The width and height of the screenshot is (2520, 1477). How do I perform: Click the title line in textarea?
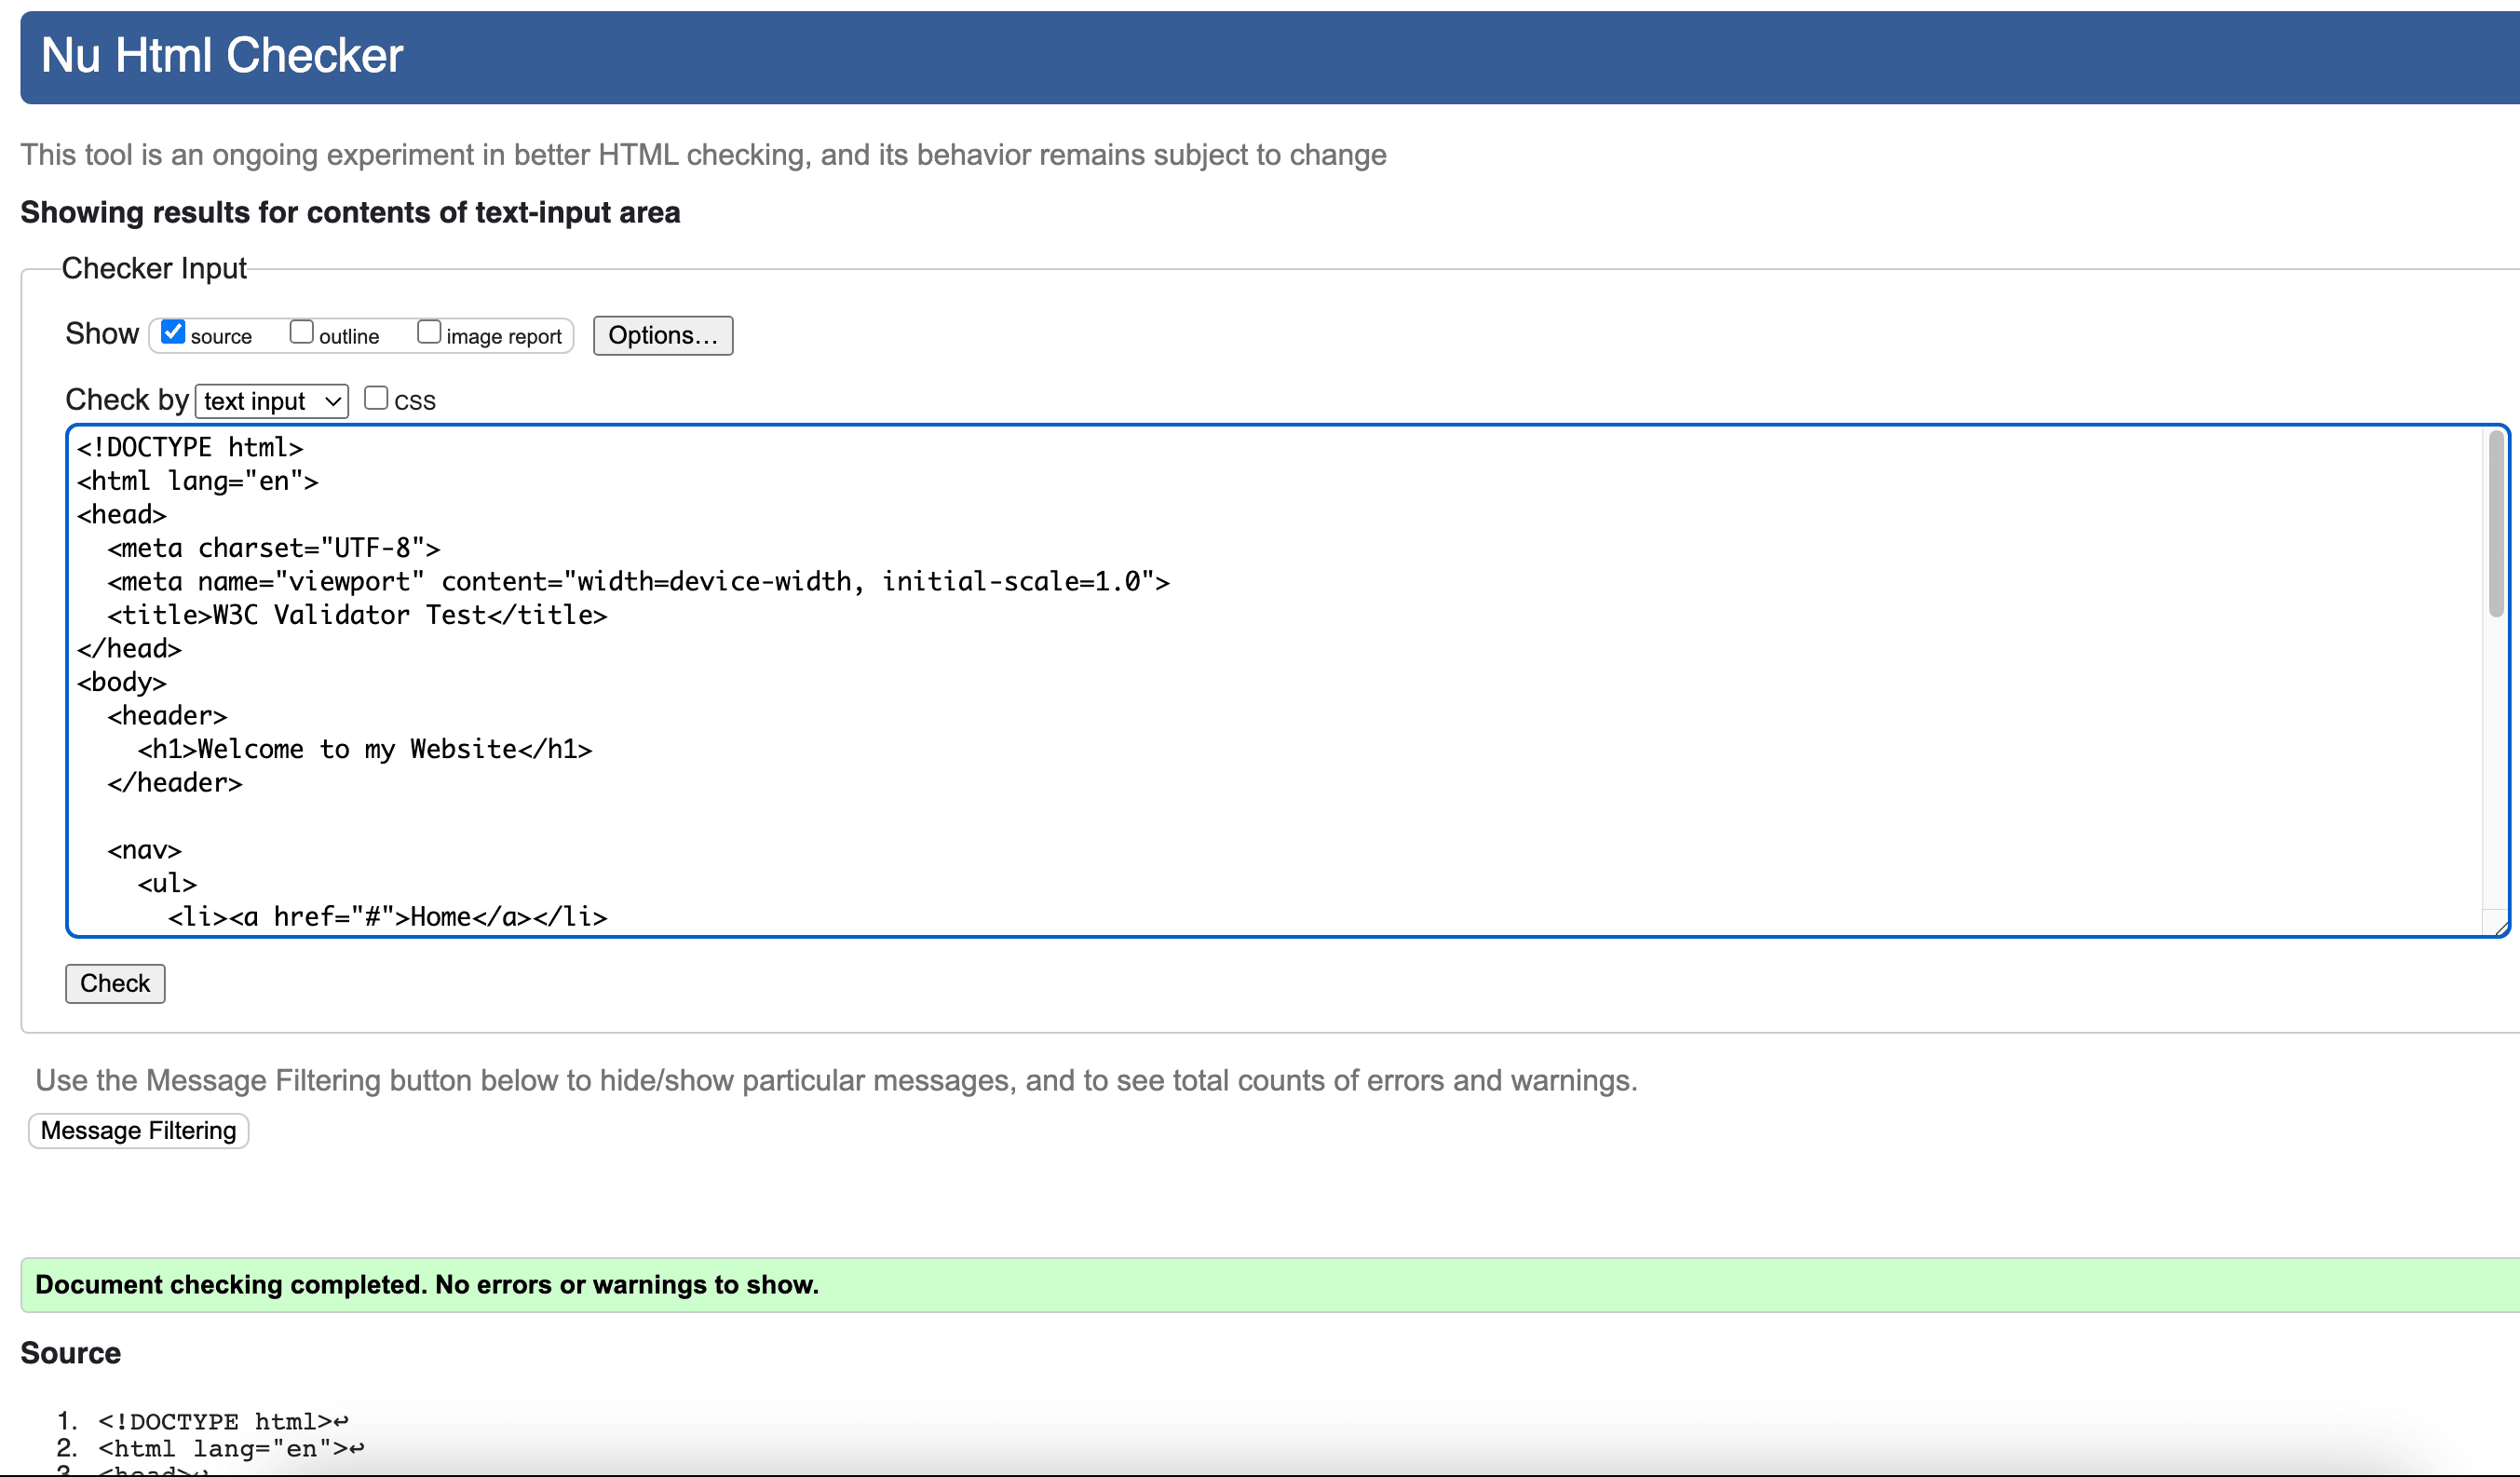click(357, 615)
